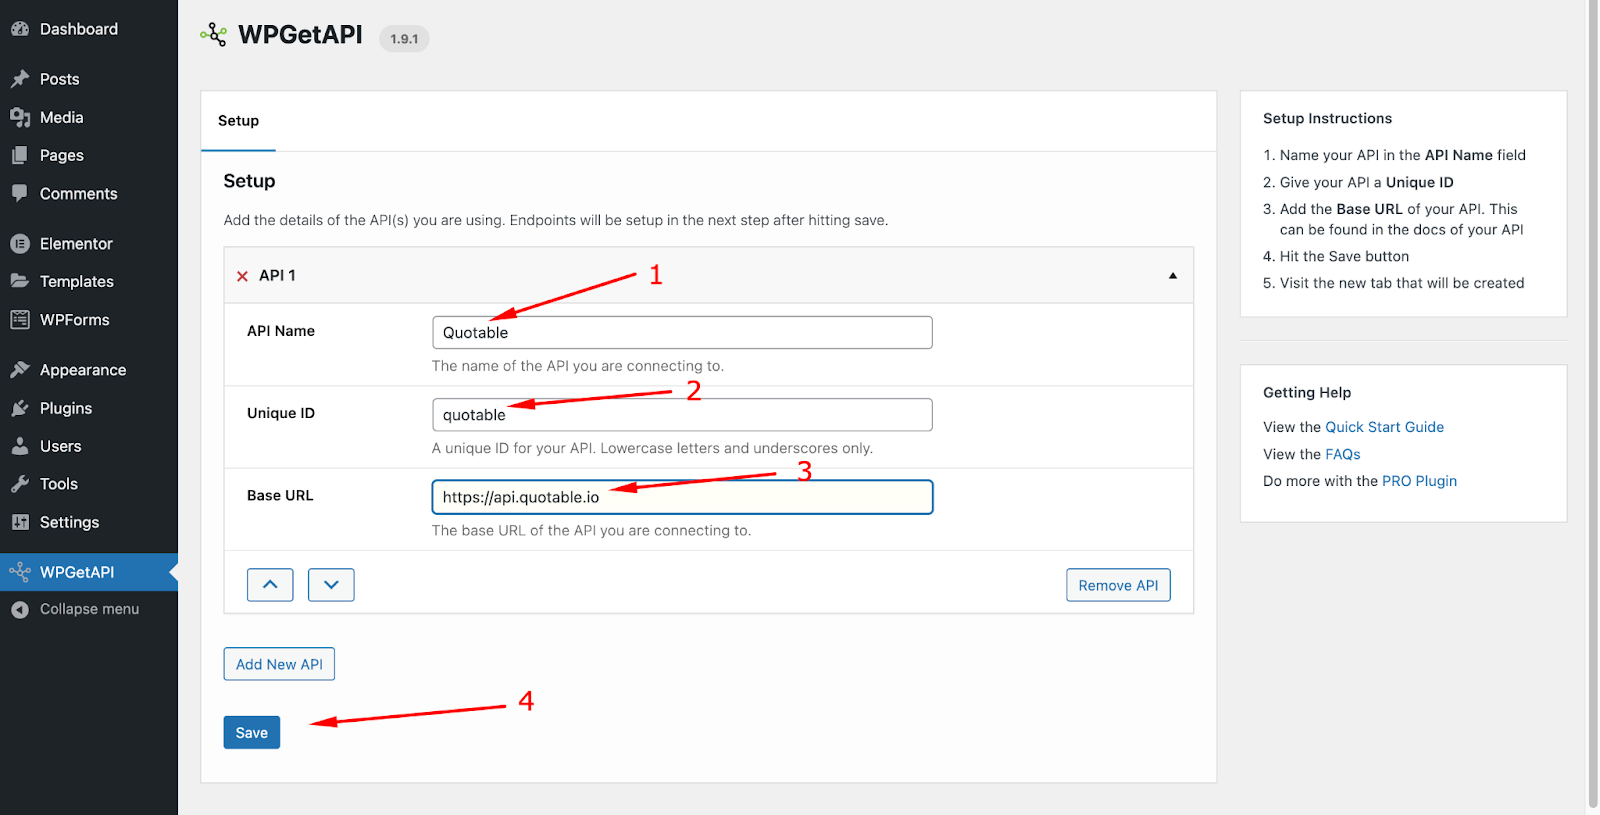The height and width of the screenshot is (815, 1600).
Task: Move API 1 up with chevron button
Action: coord(270,585)
